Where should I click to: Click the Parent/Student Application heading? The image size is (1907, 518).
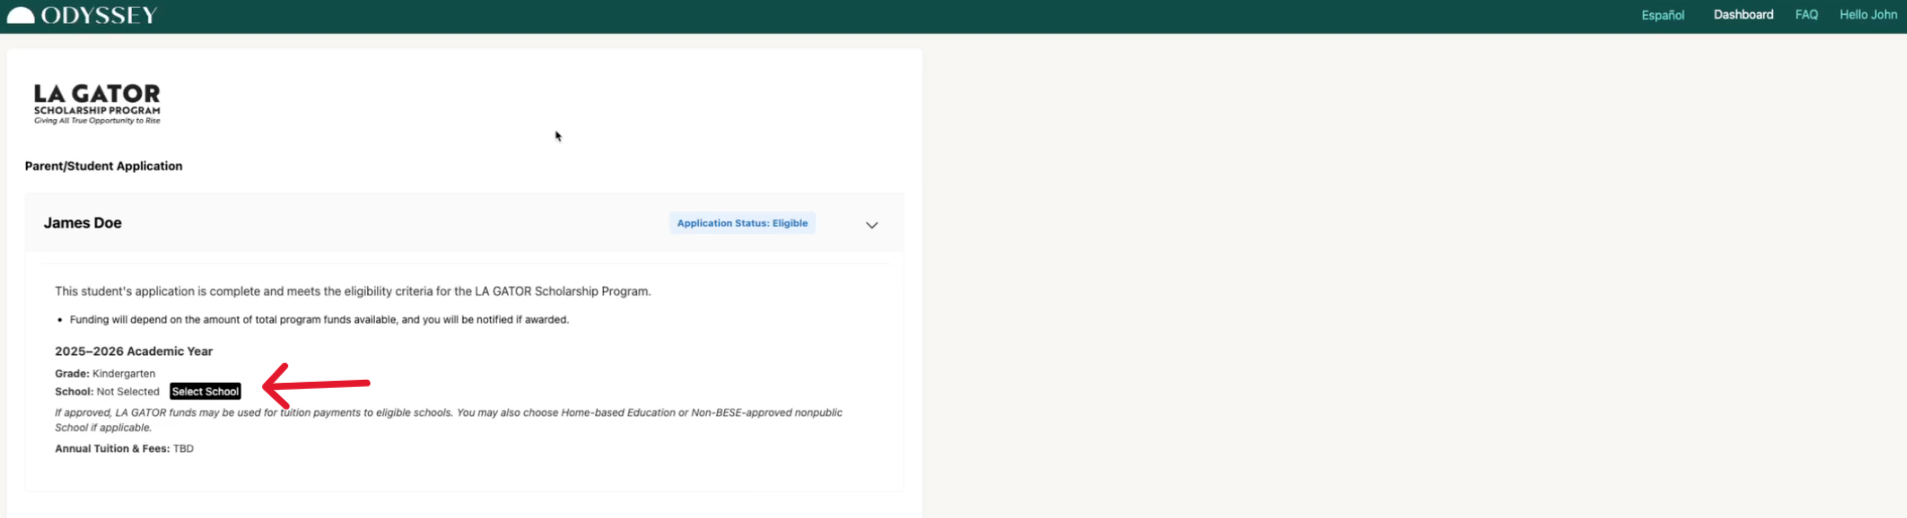(x=103, y=166)
